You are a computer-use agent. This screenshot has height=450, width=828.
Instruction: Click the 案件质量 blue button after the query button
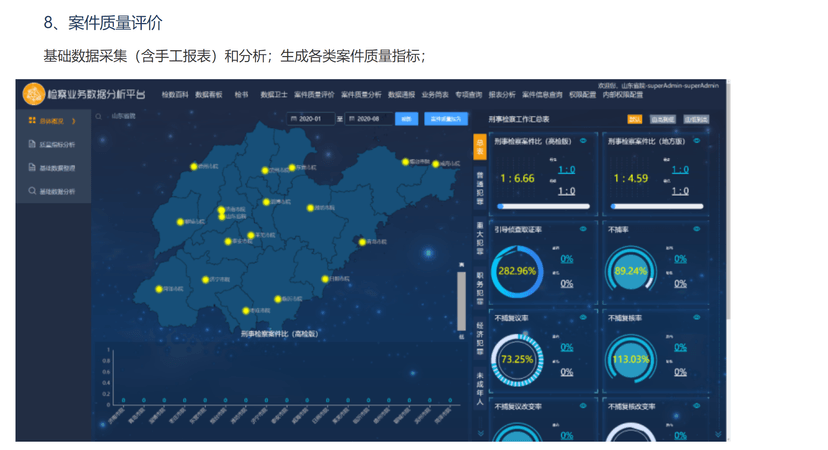(x=446, y=119)
